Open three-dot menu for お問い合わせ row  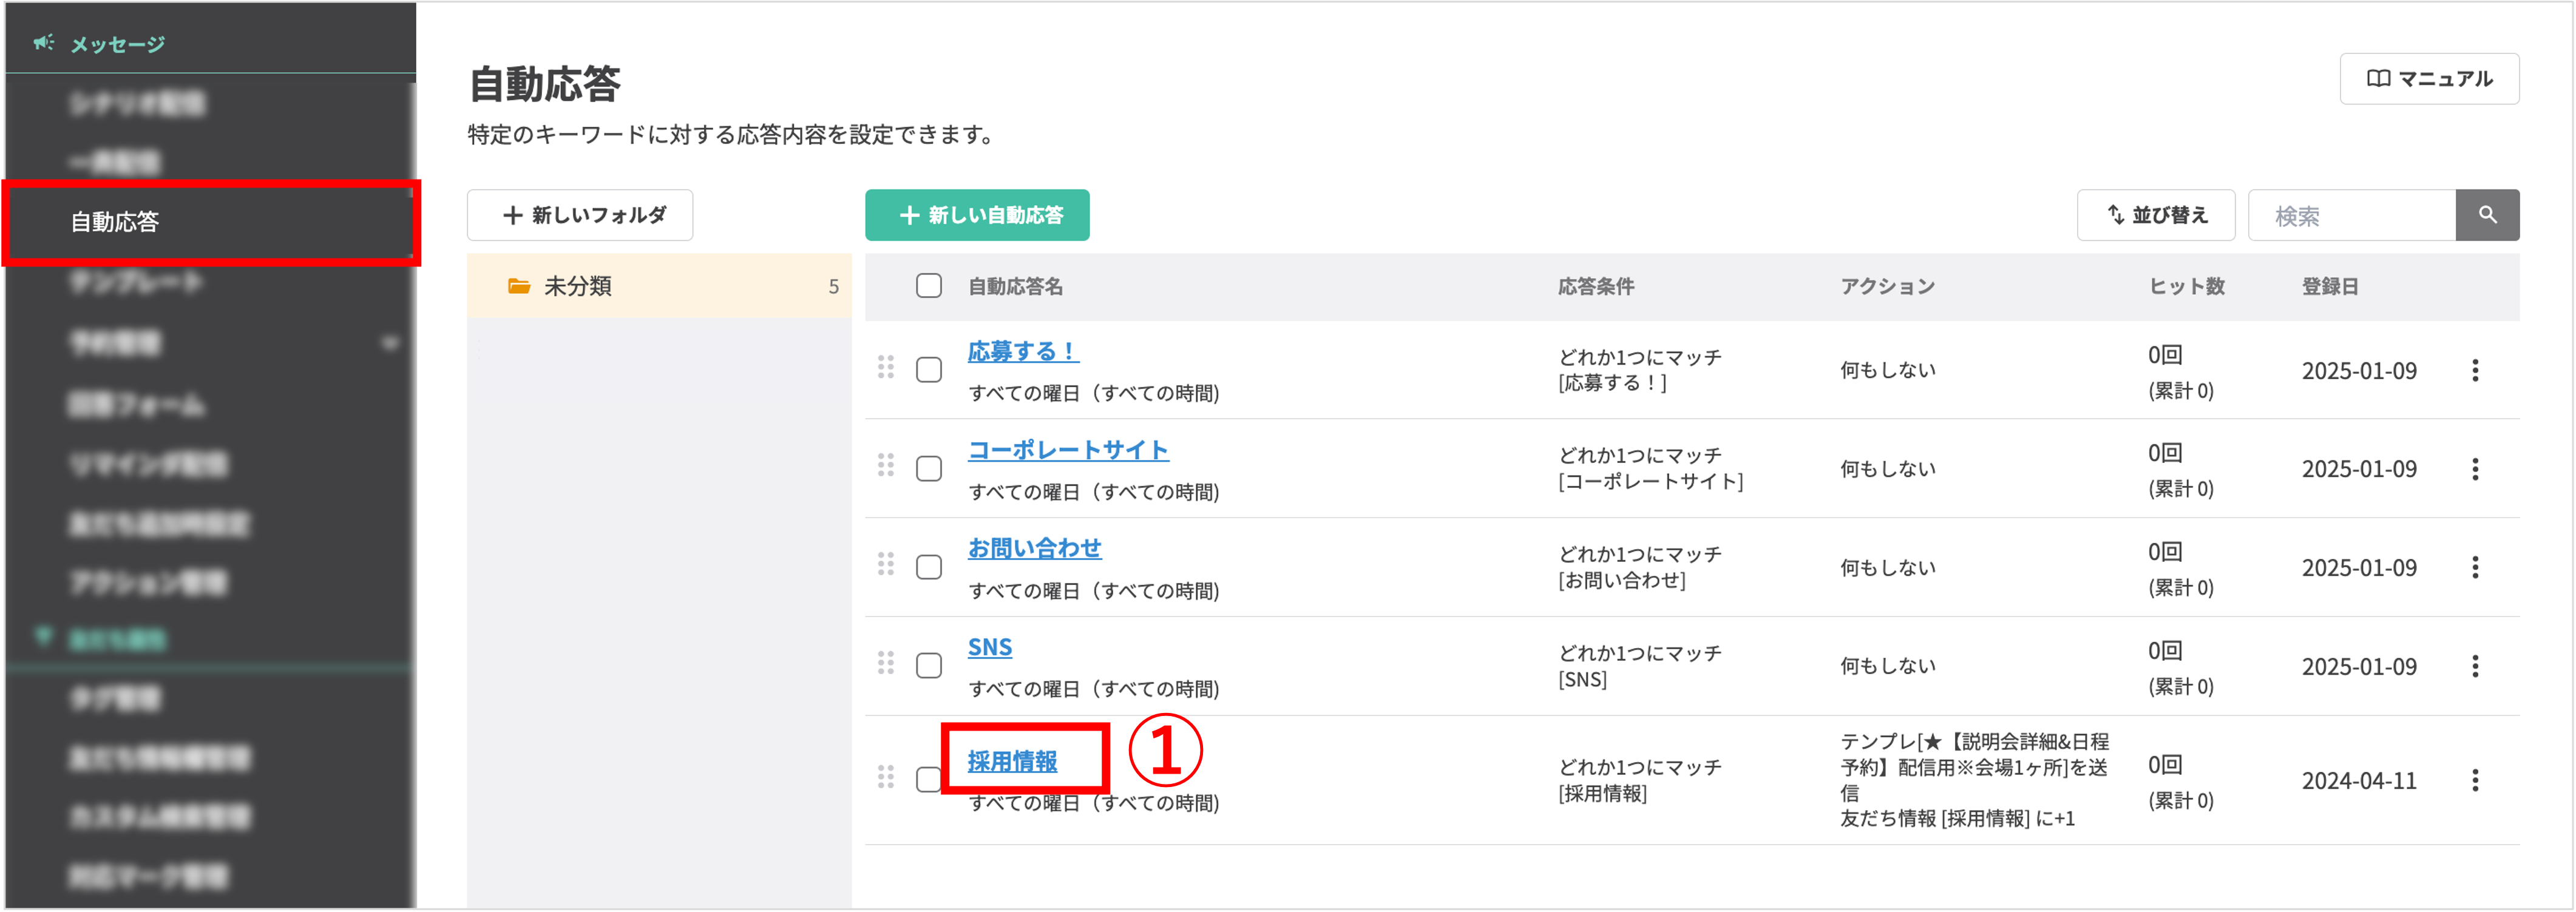[2475, 567]
